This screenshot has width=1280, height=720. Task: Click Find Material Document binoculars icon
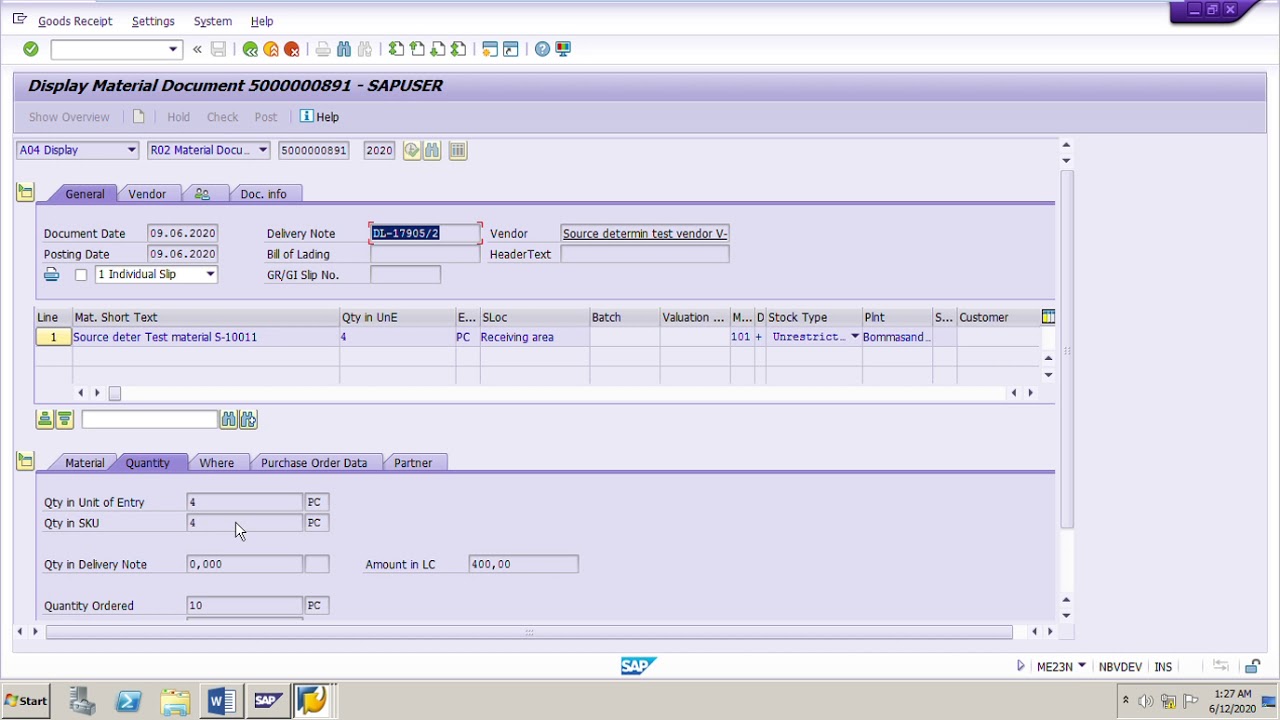(x=432, y=150)
